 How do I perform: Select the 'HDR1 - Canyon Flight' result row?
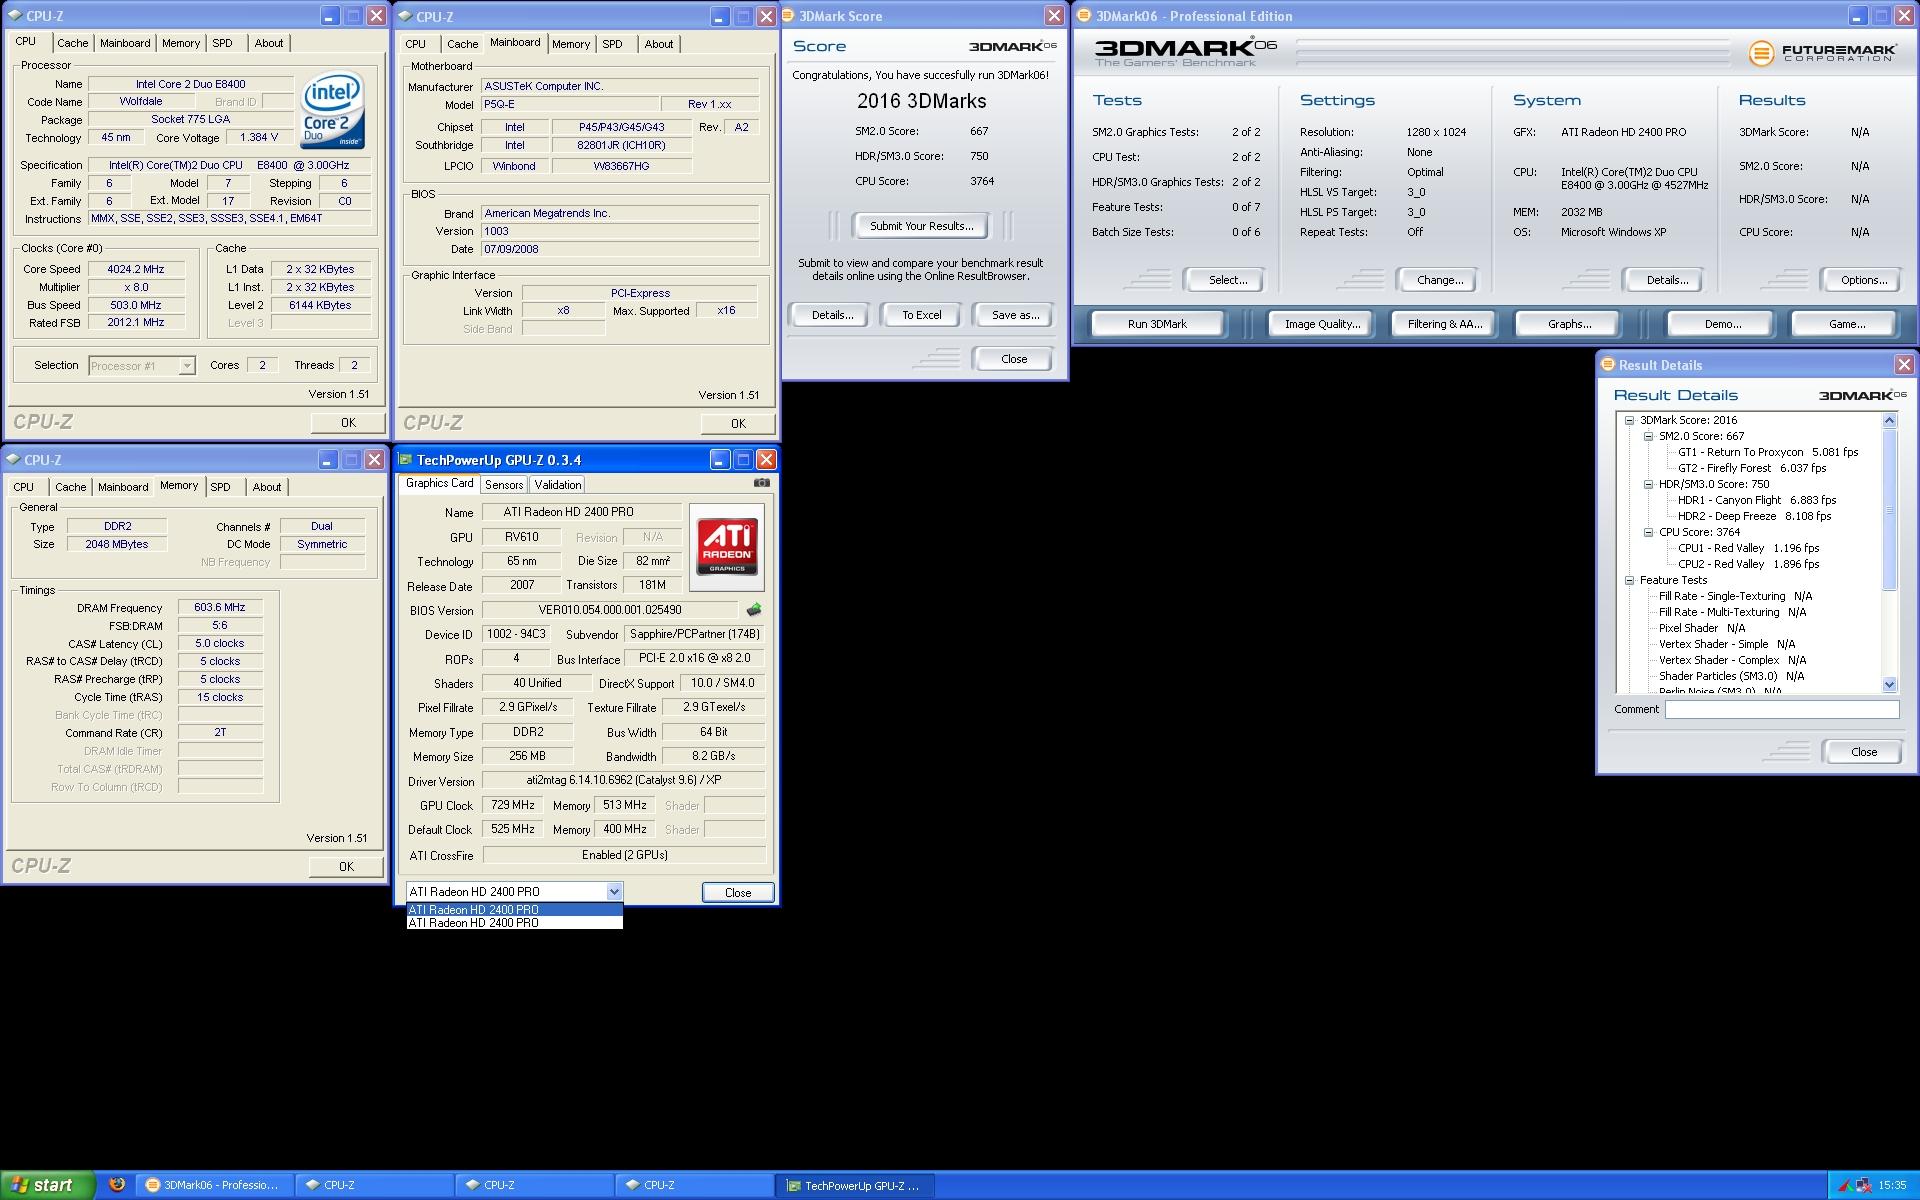(x=1757, y=500)
